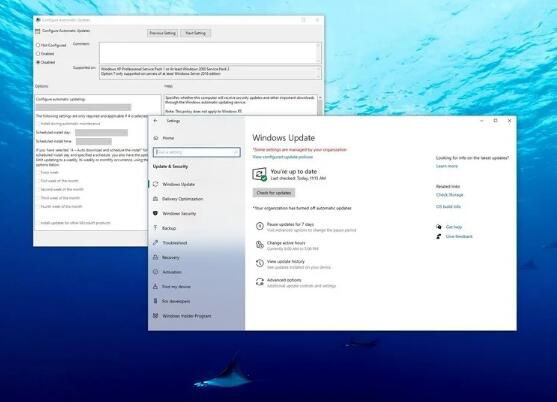557x402 pixels.
Task: Click the Windows Update page heading
Action: (284, 138)
